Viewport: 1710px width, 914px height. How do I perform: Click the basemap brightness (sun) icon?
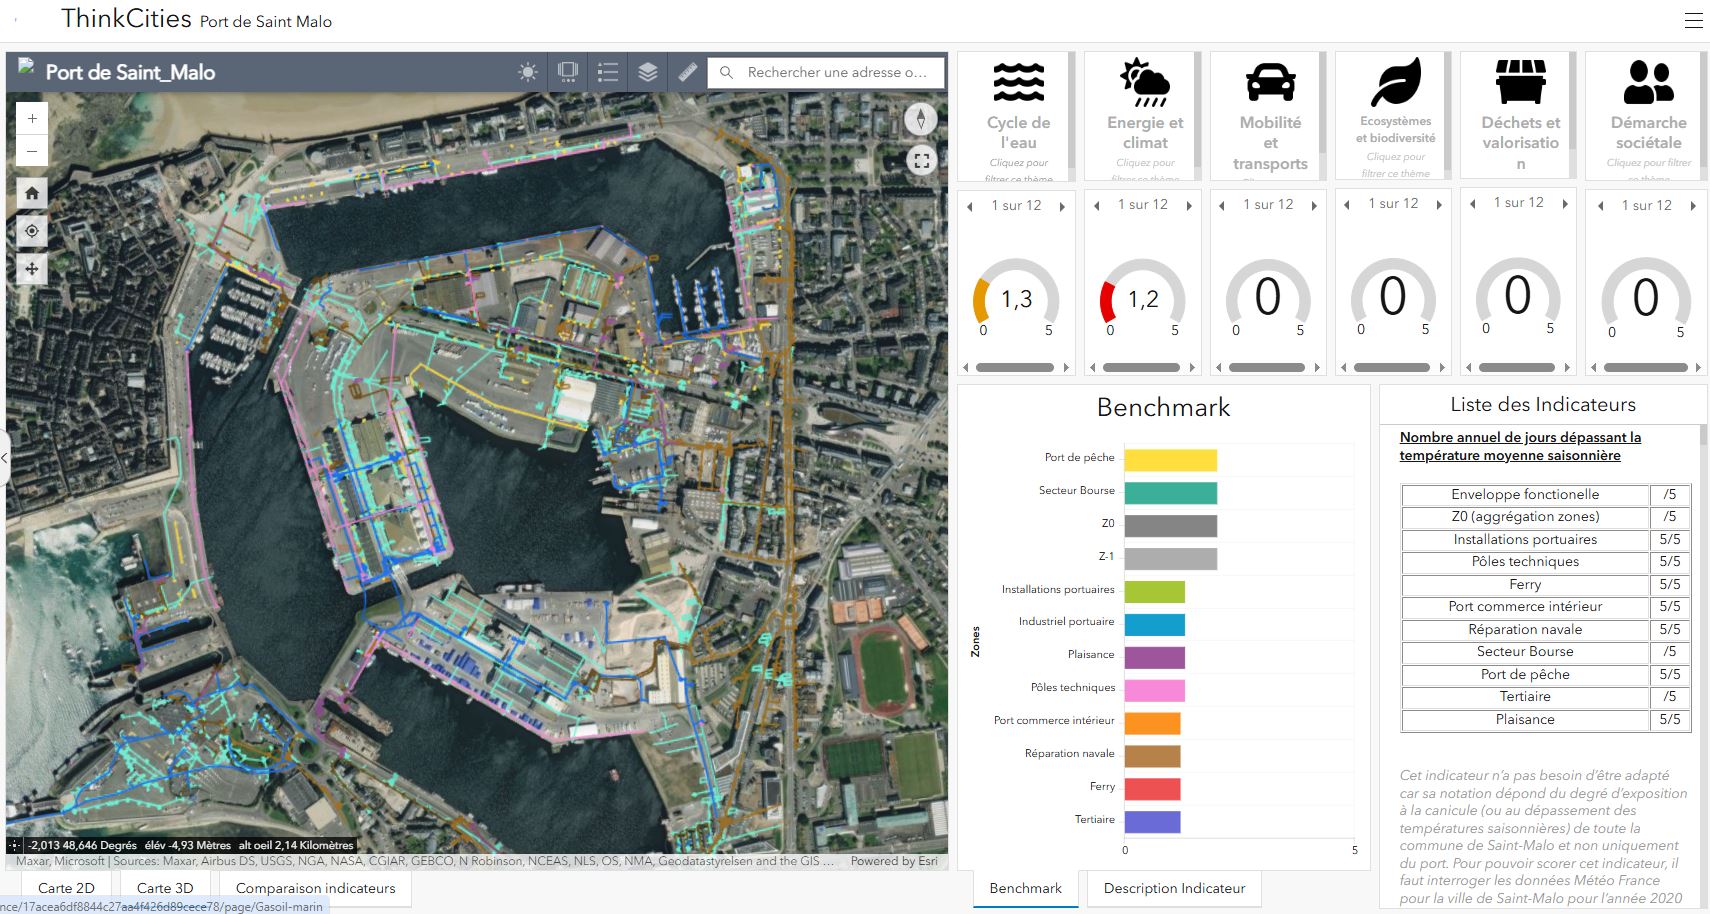coord(527,71)
